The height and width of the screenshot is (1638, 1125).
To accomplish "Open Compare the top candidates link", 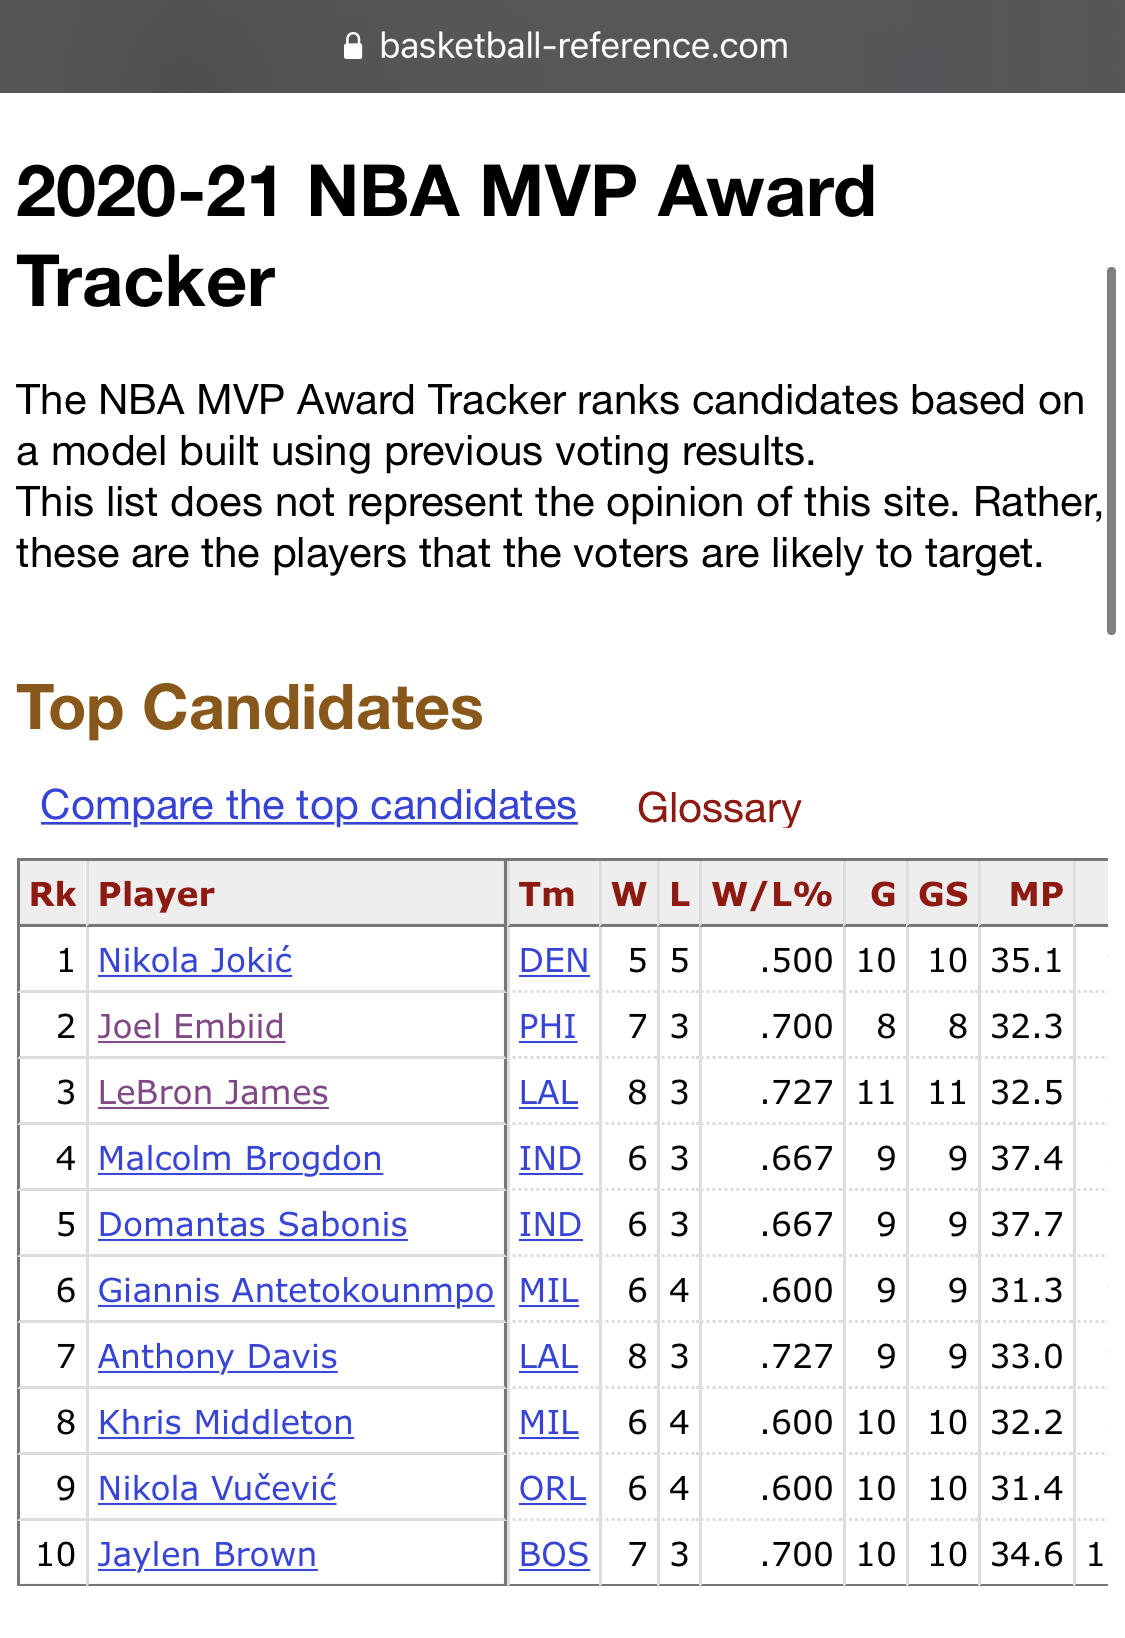I will click(x=309, y=805).
